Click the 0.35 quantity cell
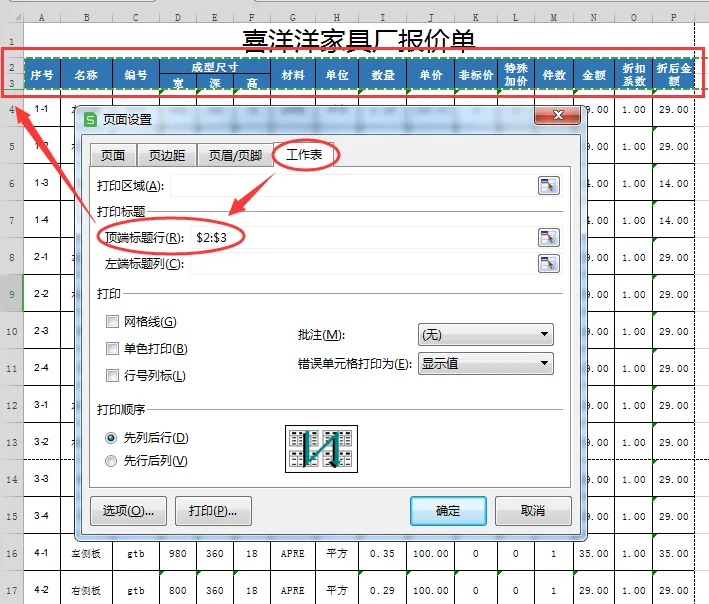Viewport: 709px width, 604px height. pos(383,552)
